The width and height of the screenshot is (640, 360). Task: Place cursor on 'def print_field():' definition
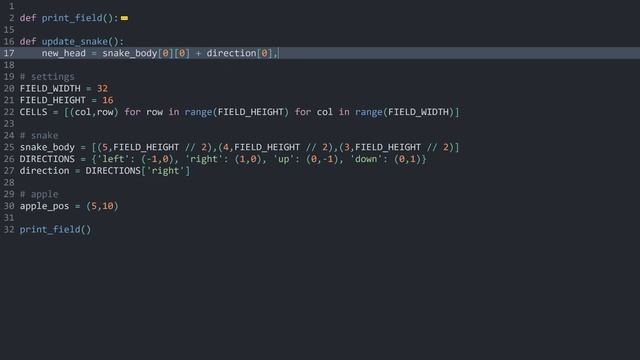tap(69, 18)
